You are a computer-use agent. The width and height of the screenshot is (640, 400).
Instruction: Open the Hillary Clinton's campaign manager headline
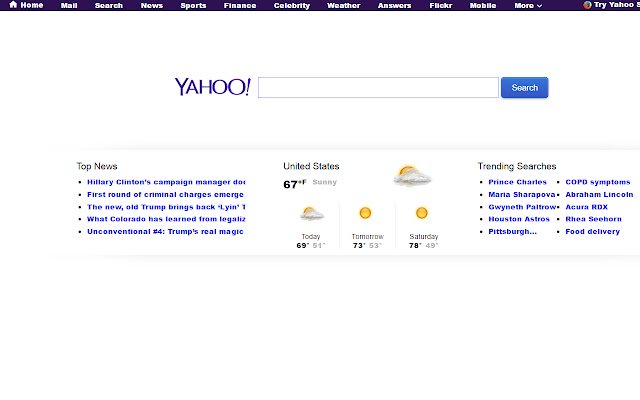166,182
